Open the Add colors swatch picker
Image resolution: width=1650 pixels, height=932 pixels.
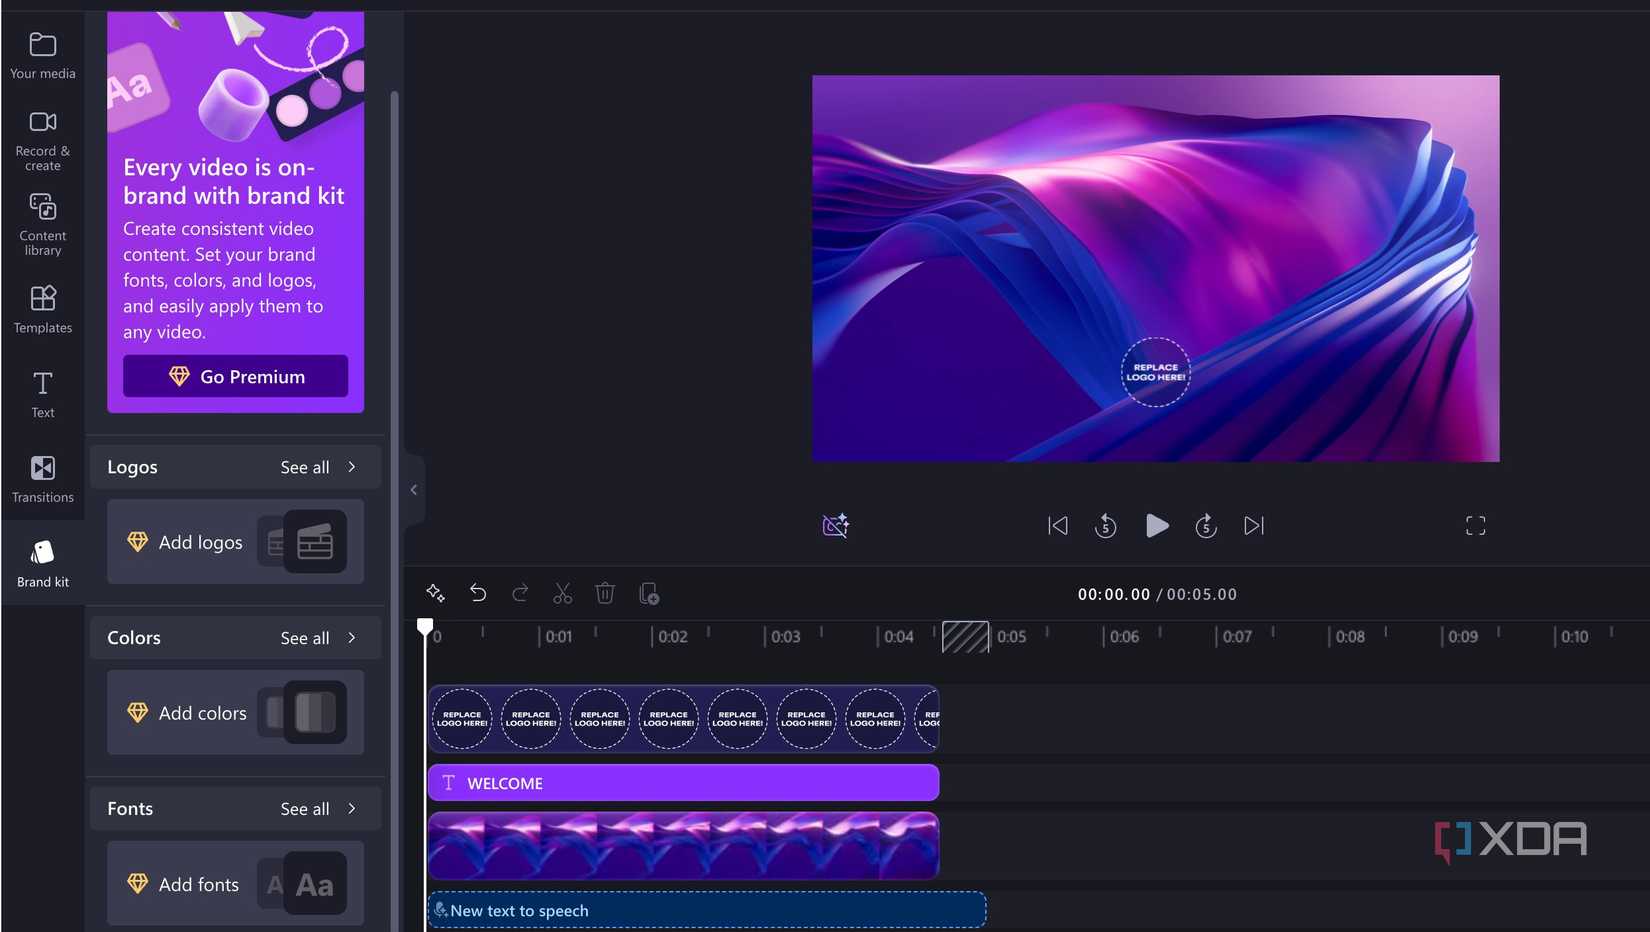click(202, 713)
